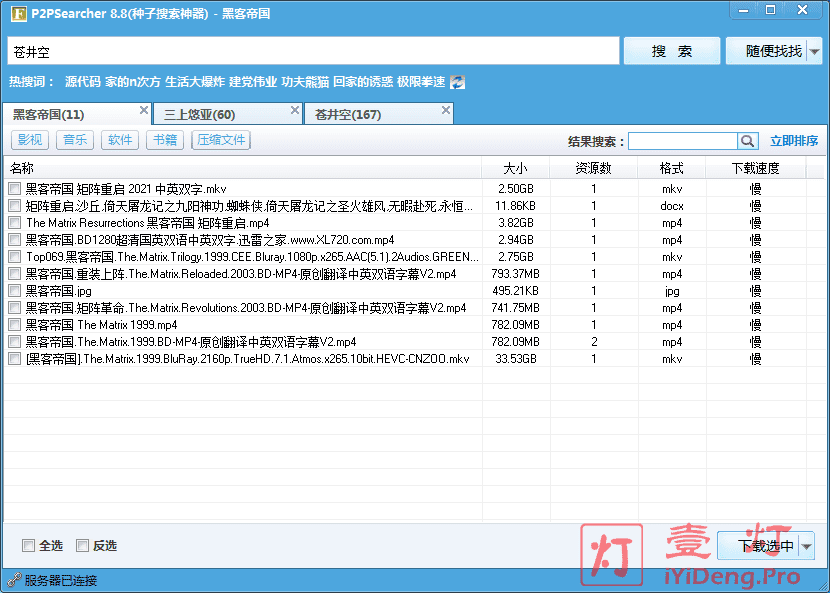Viewport: 830px width, 593px height.
Task: Click the 随便找找 button
Action: [766, 51]
